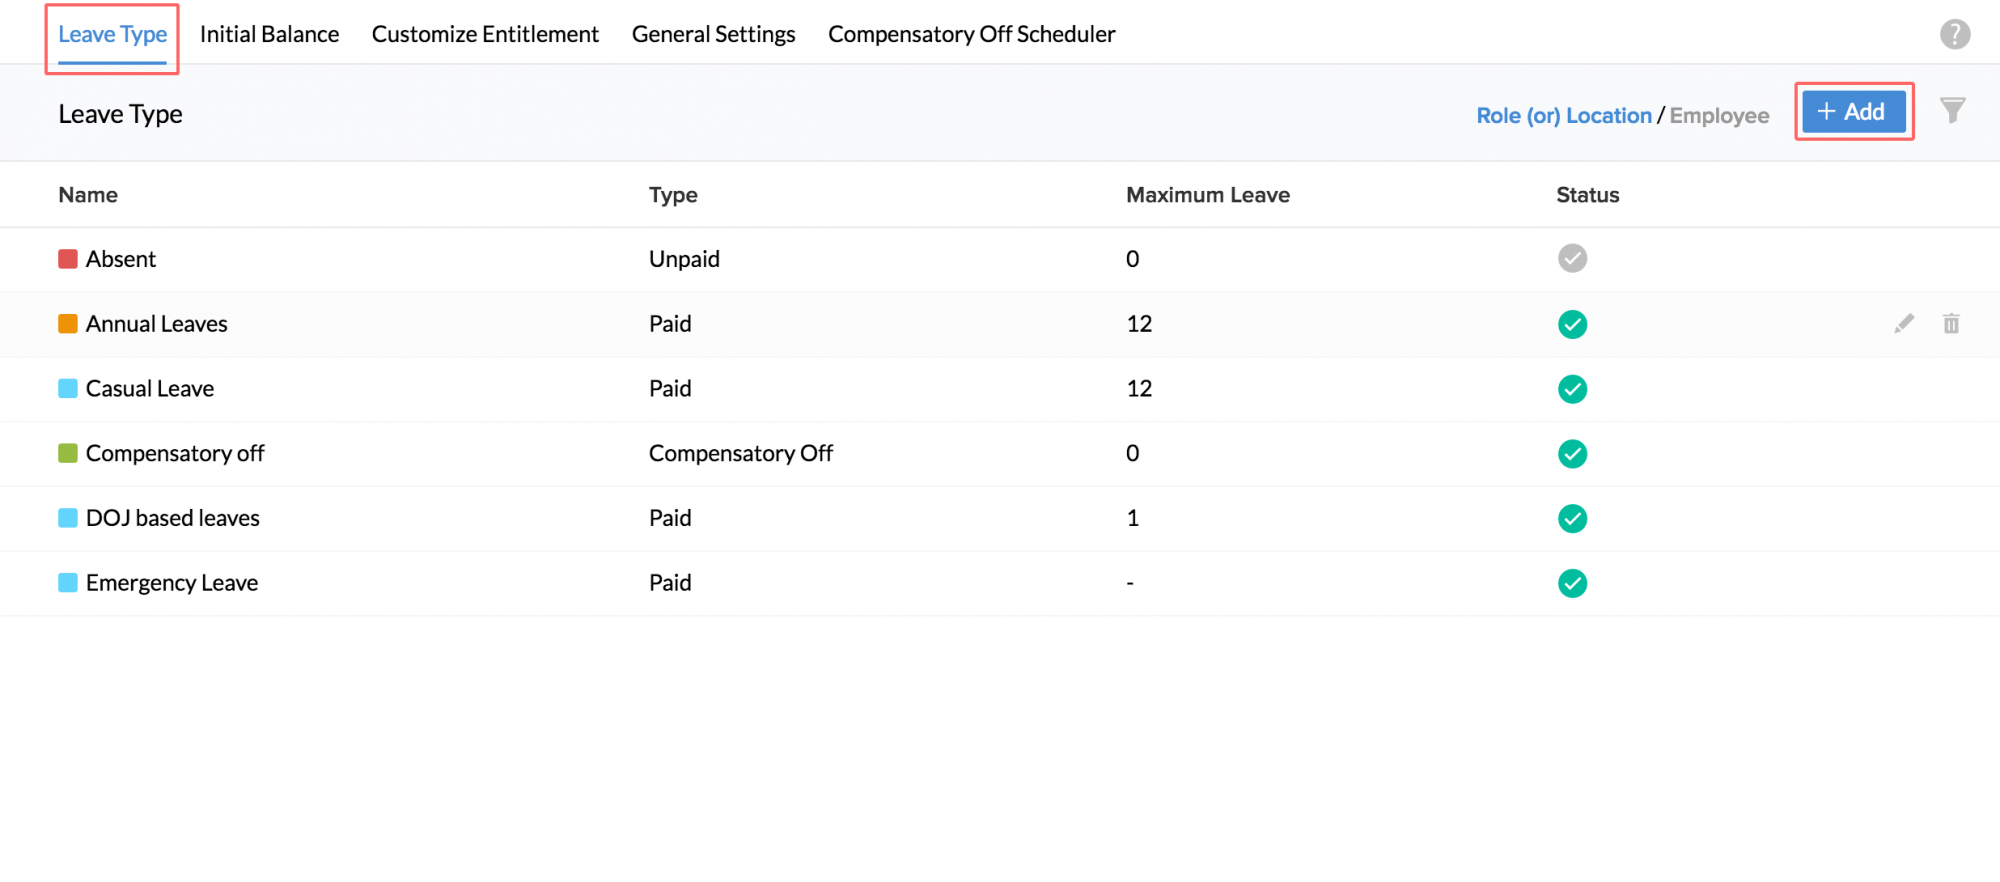Edit the Annual Leaves entry with the pencil icon
This screenshot has width=2000, height=882.
point(1904,323)
